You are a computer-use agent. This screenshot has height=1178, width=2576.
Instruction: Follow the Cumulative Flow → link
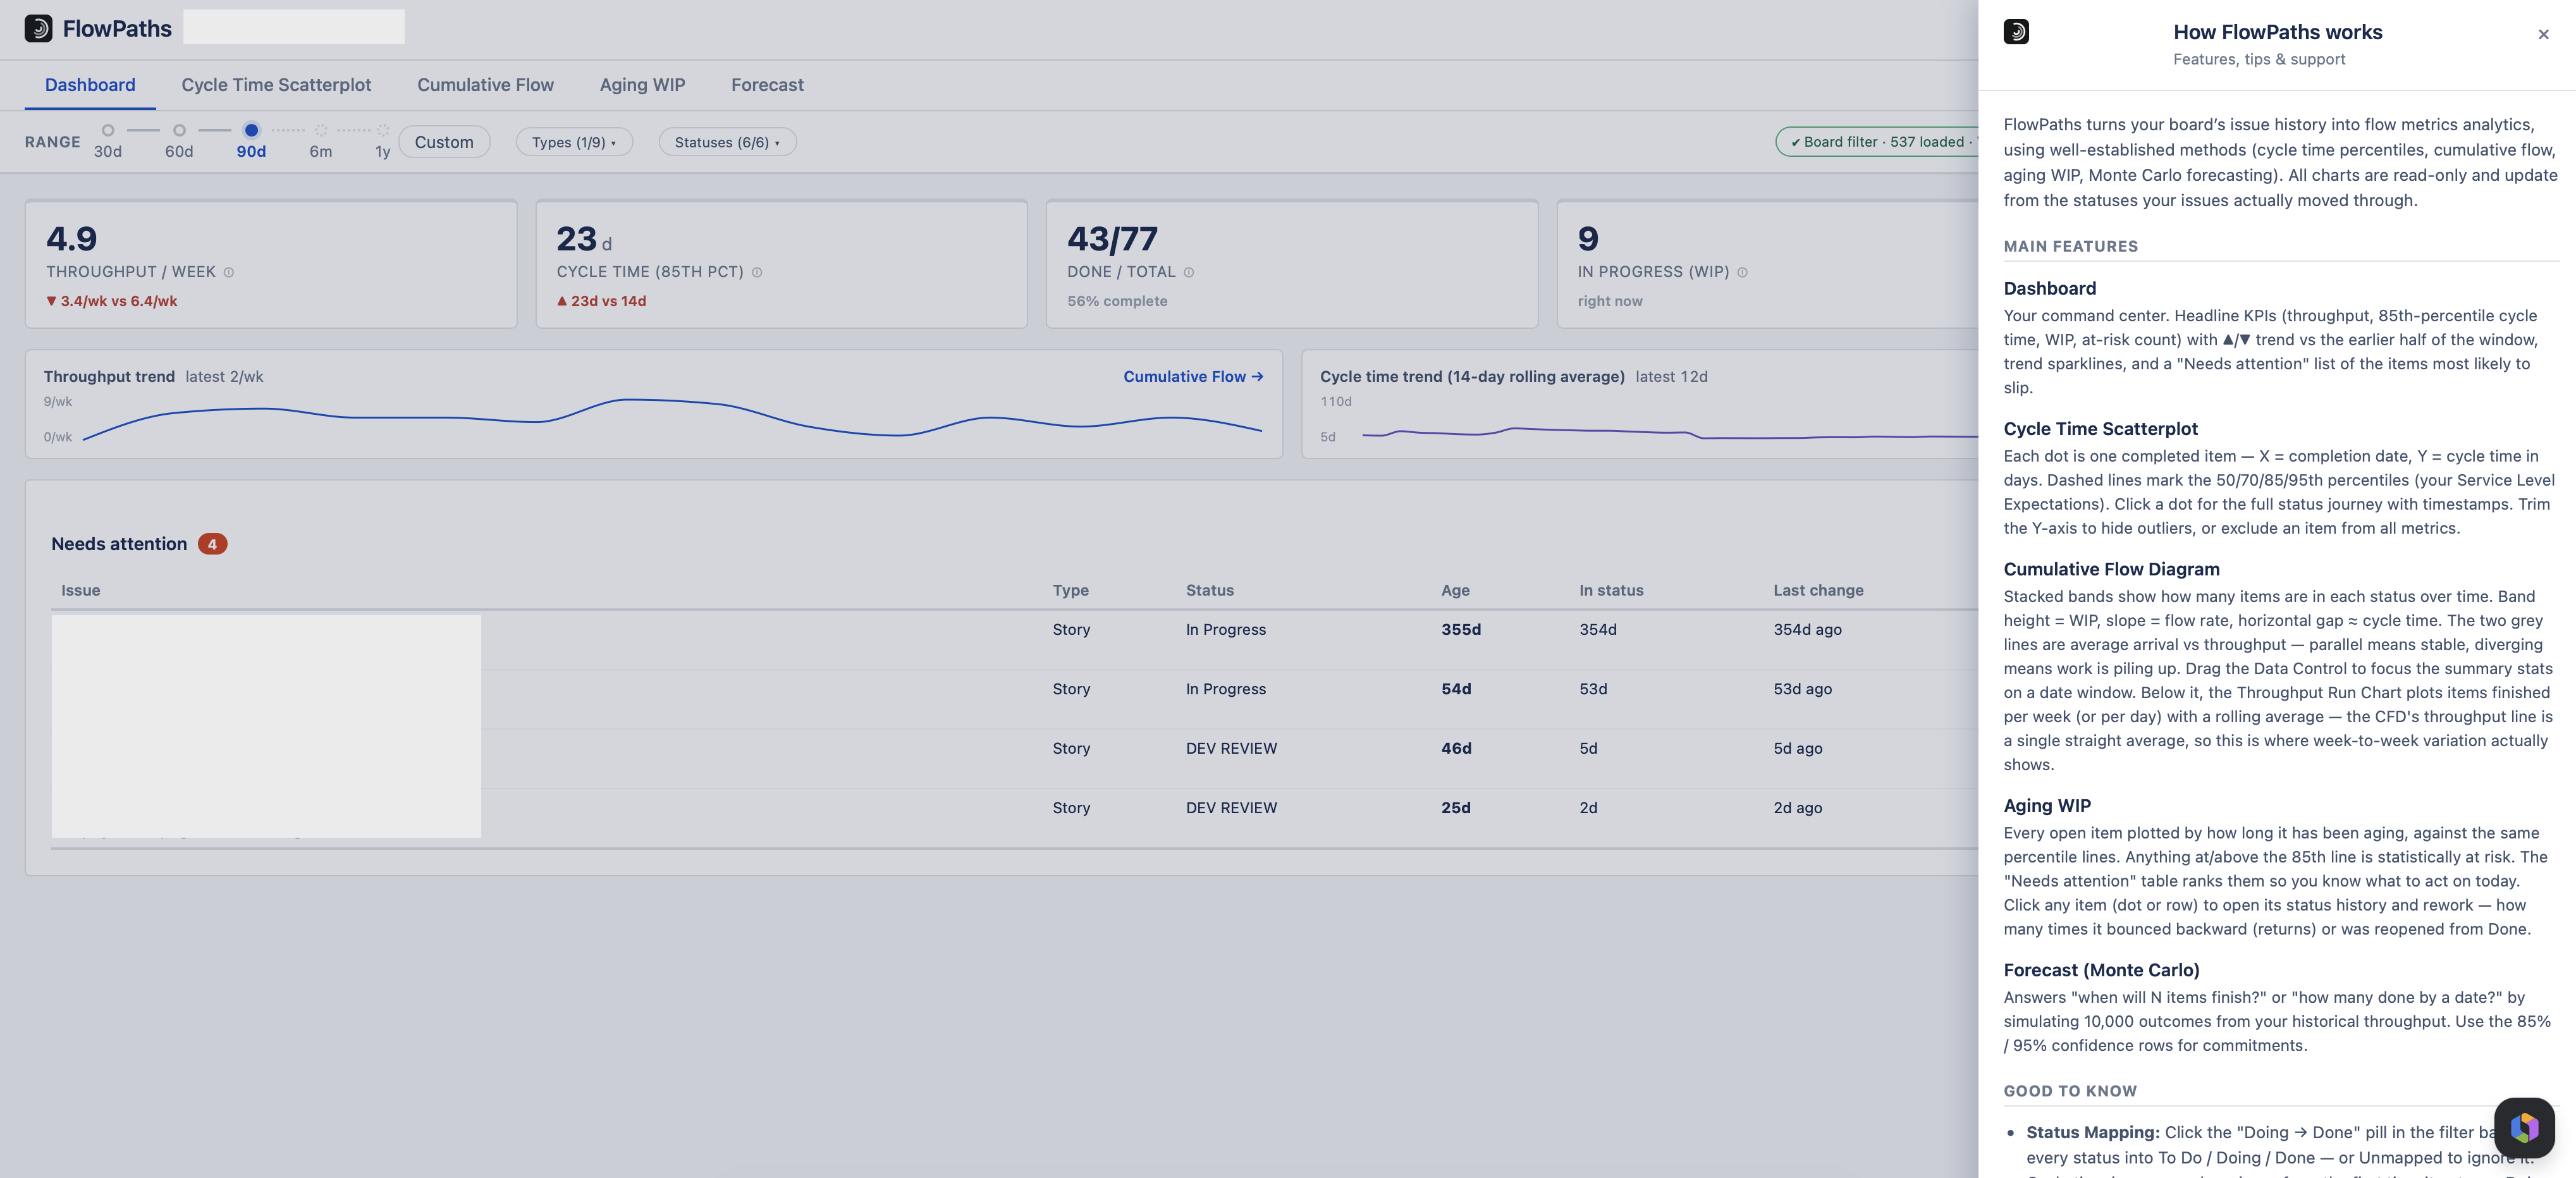(1193, 376)
